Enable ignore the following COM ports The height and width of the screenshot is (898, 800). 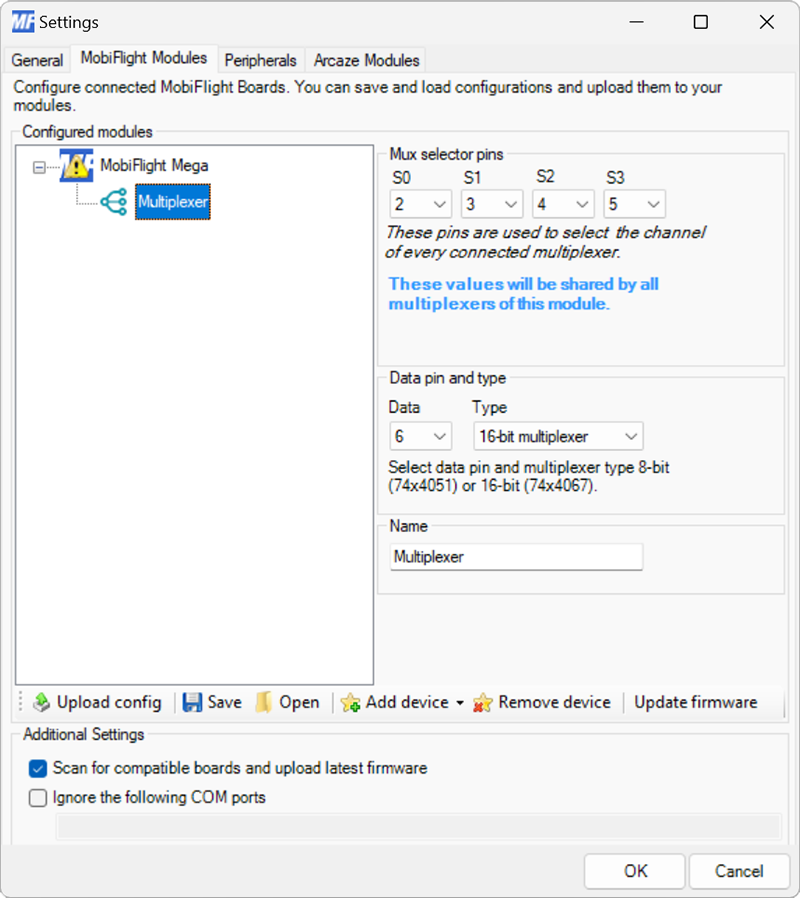coord(37,797)
